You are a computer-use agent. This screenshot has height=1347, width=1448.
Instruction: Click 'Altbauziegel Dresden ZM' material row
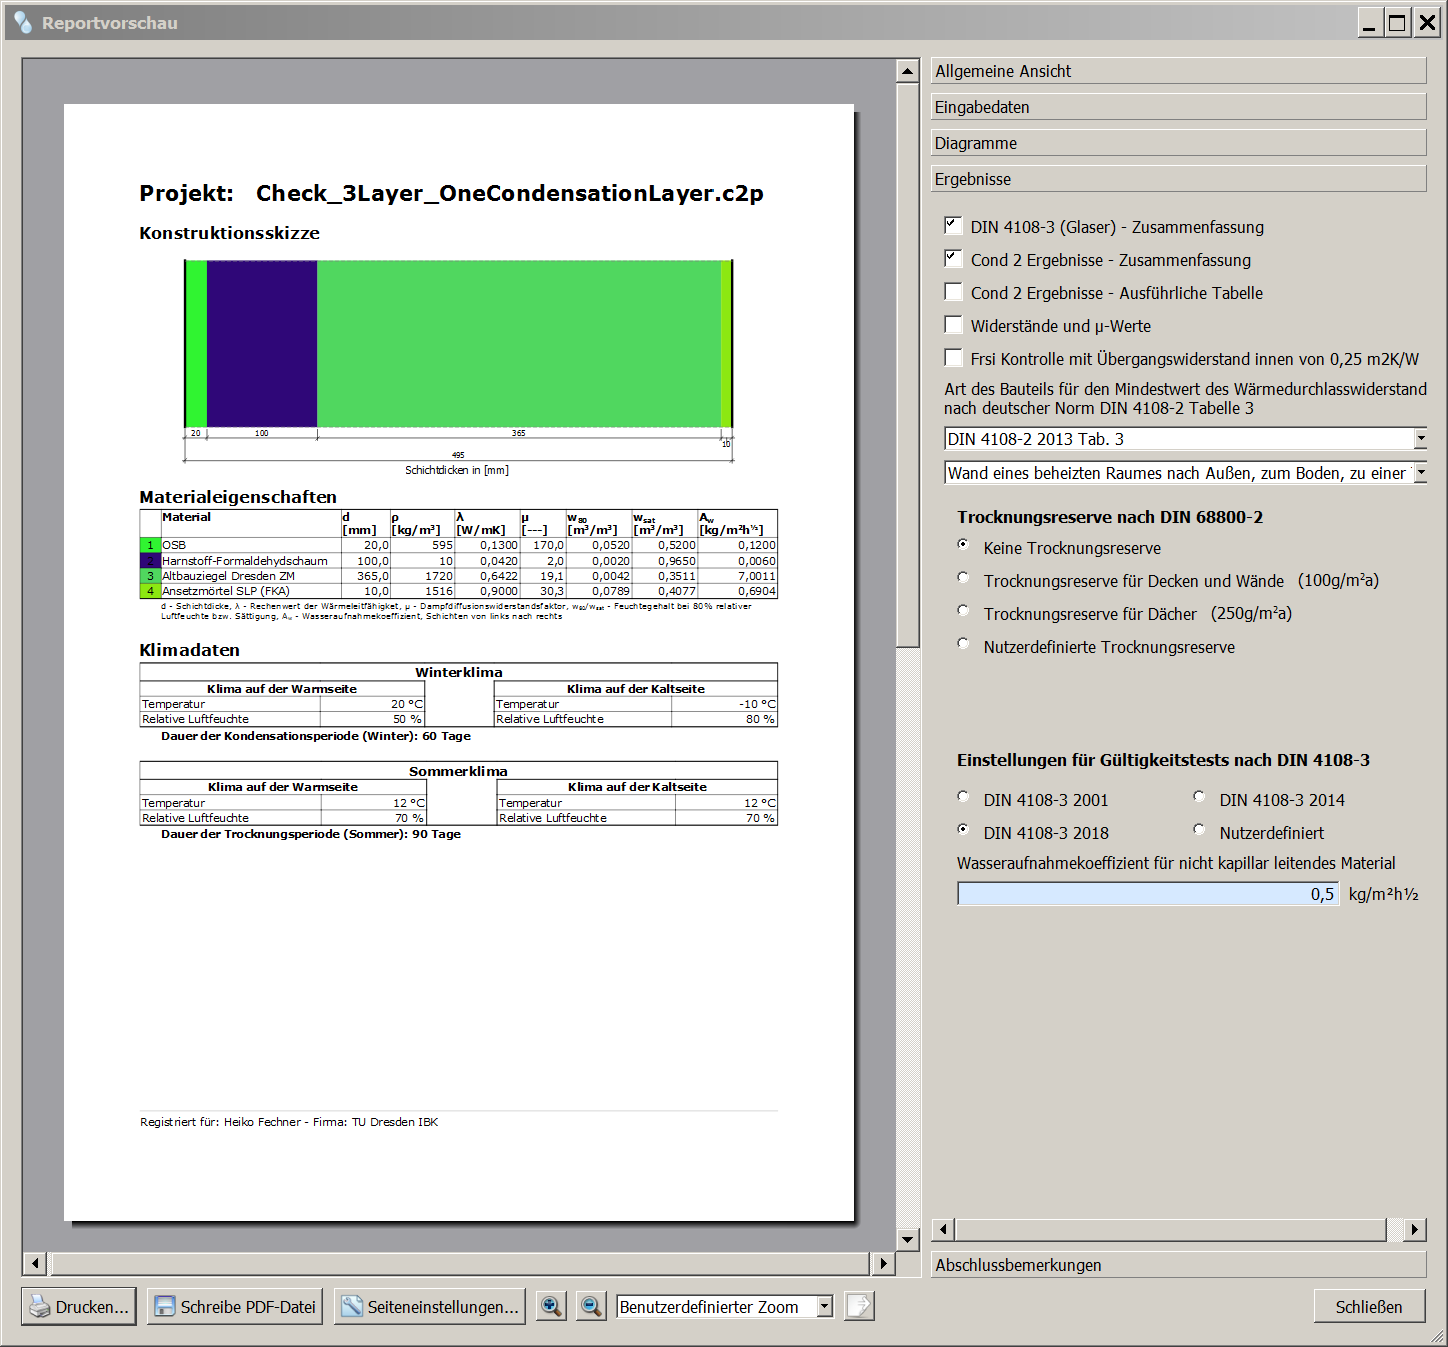(458, 576)
